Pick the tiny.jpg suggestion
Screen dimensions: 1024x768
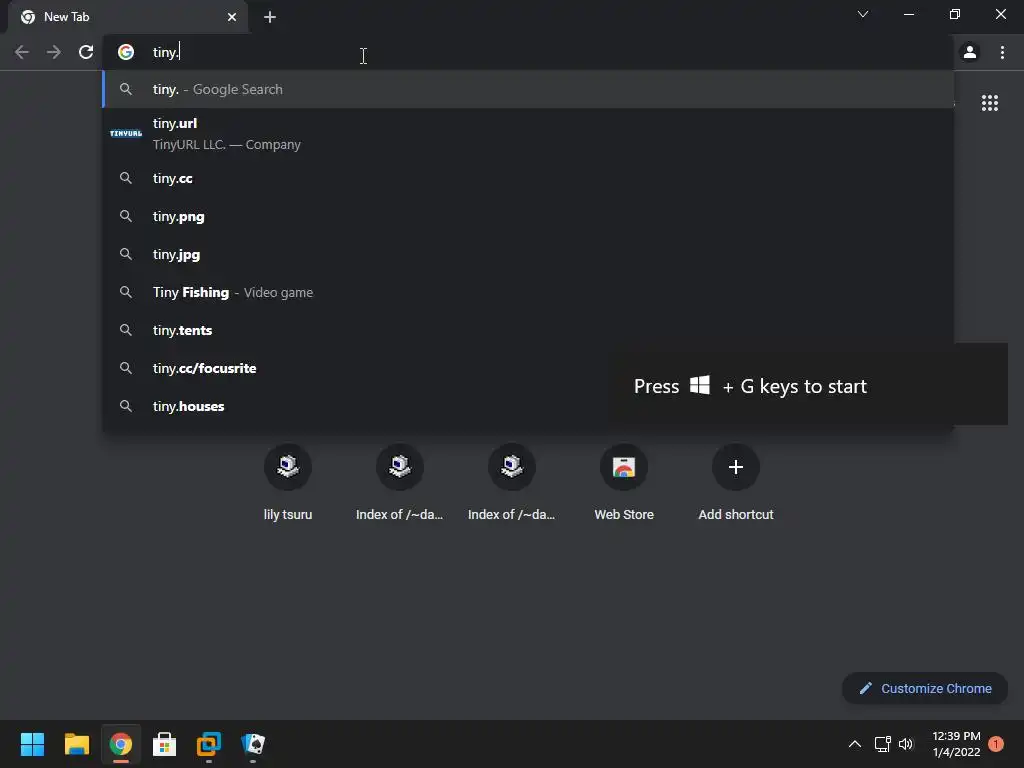tap(528, 254)
